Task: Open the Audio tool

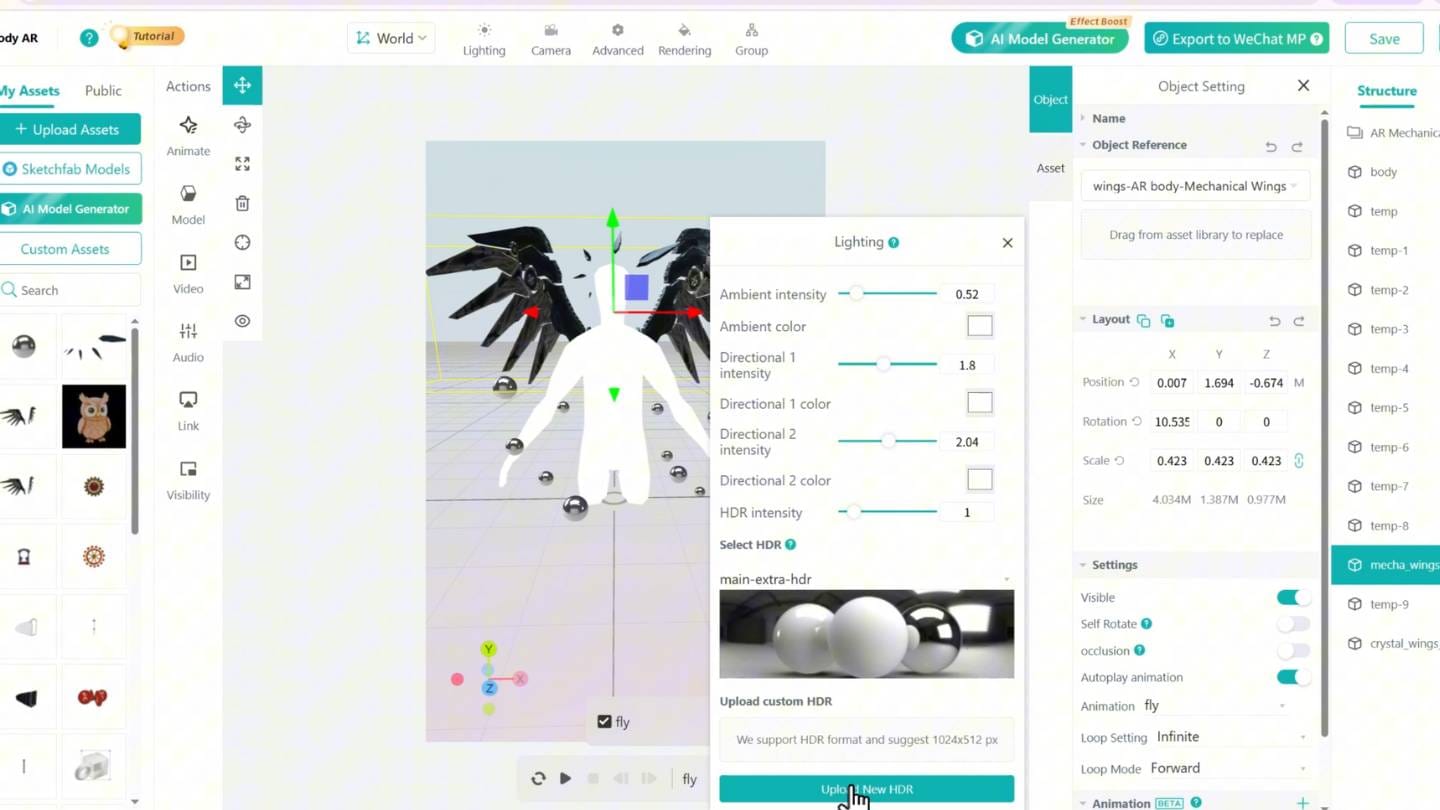Action: pyautogui.click(x=187, y=340)
